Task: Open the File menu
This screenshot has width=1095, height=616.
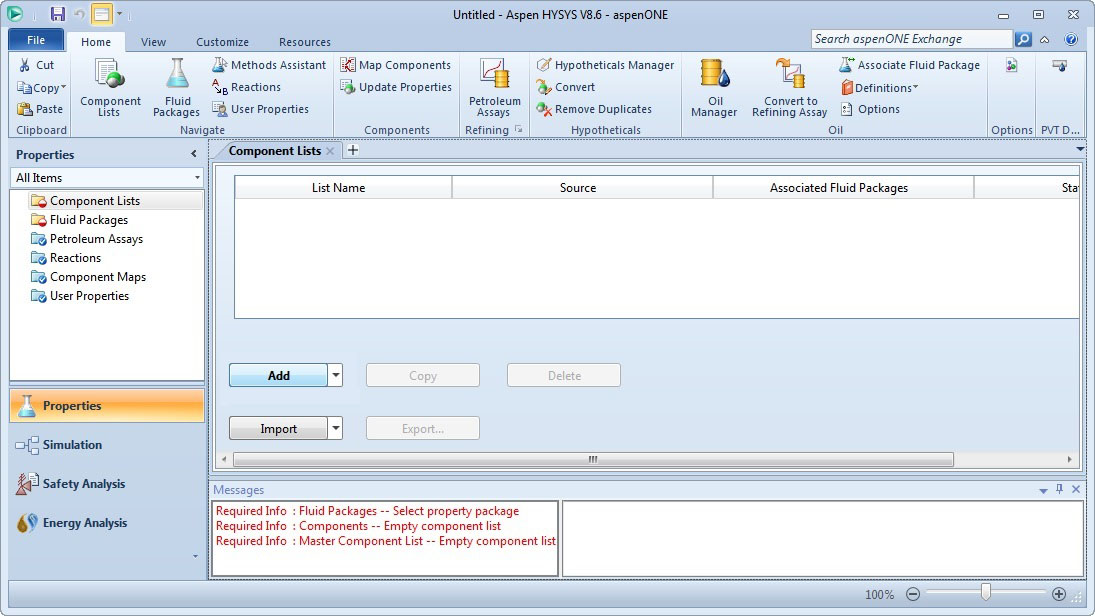Action: 36,40
